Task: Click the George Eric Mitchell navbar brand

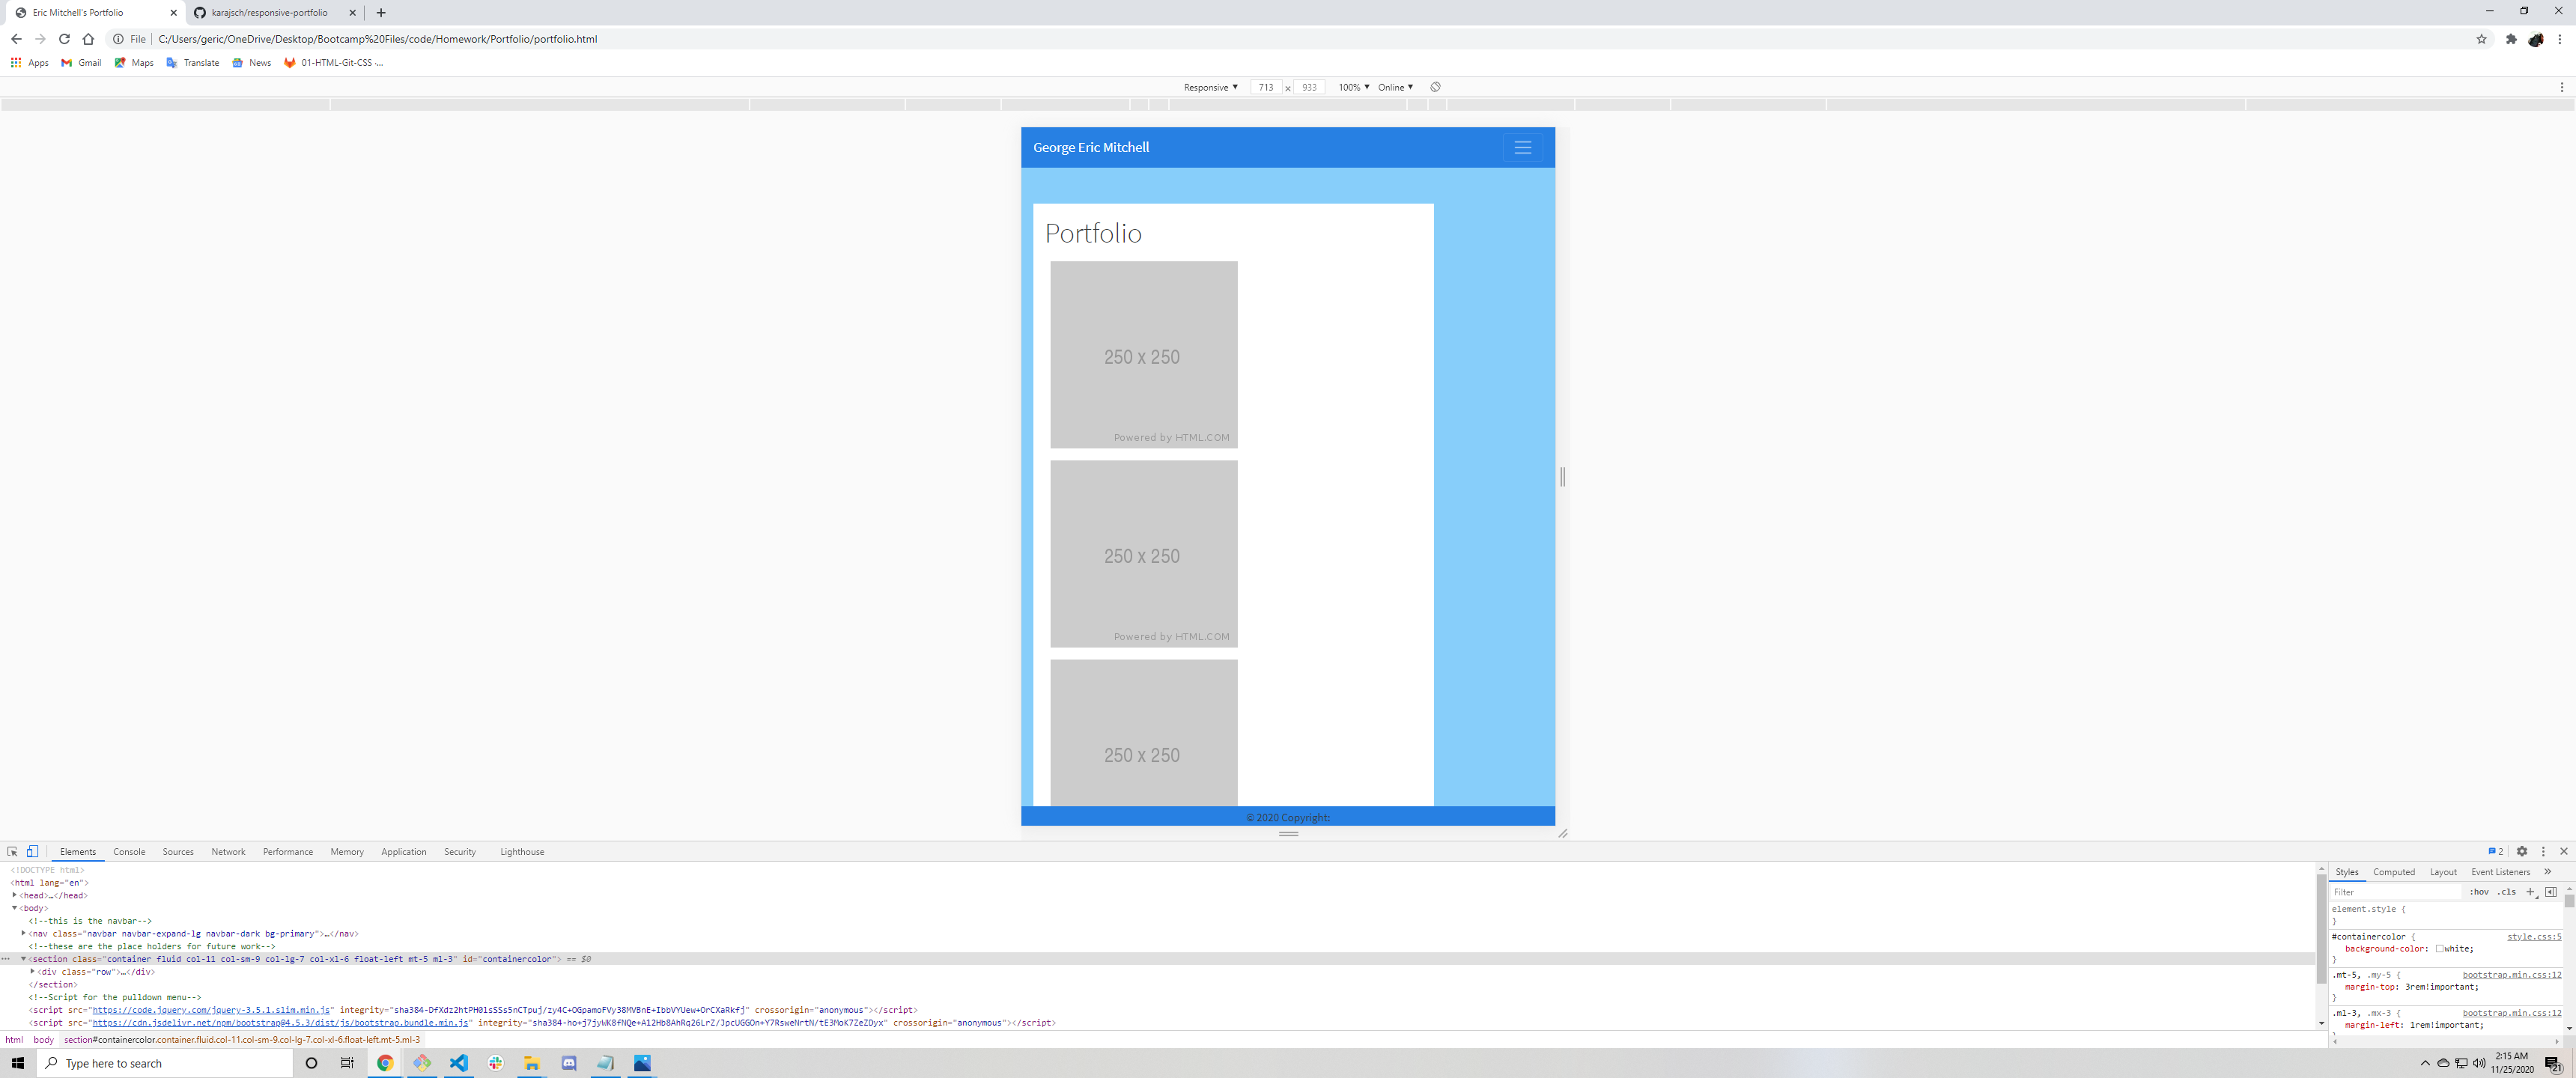Action: coord(1090,147)
